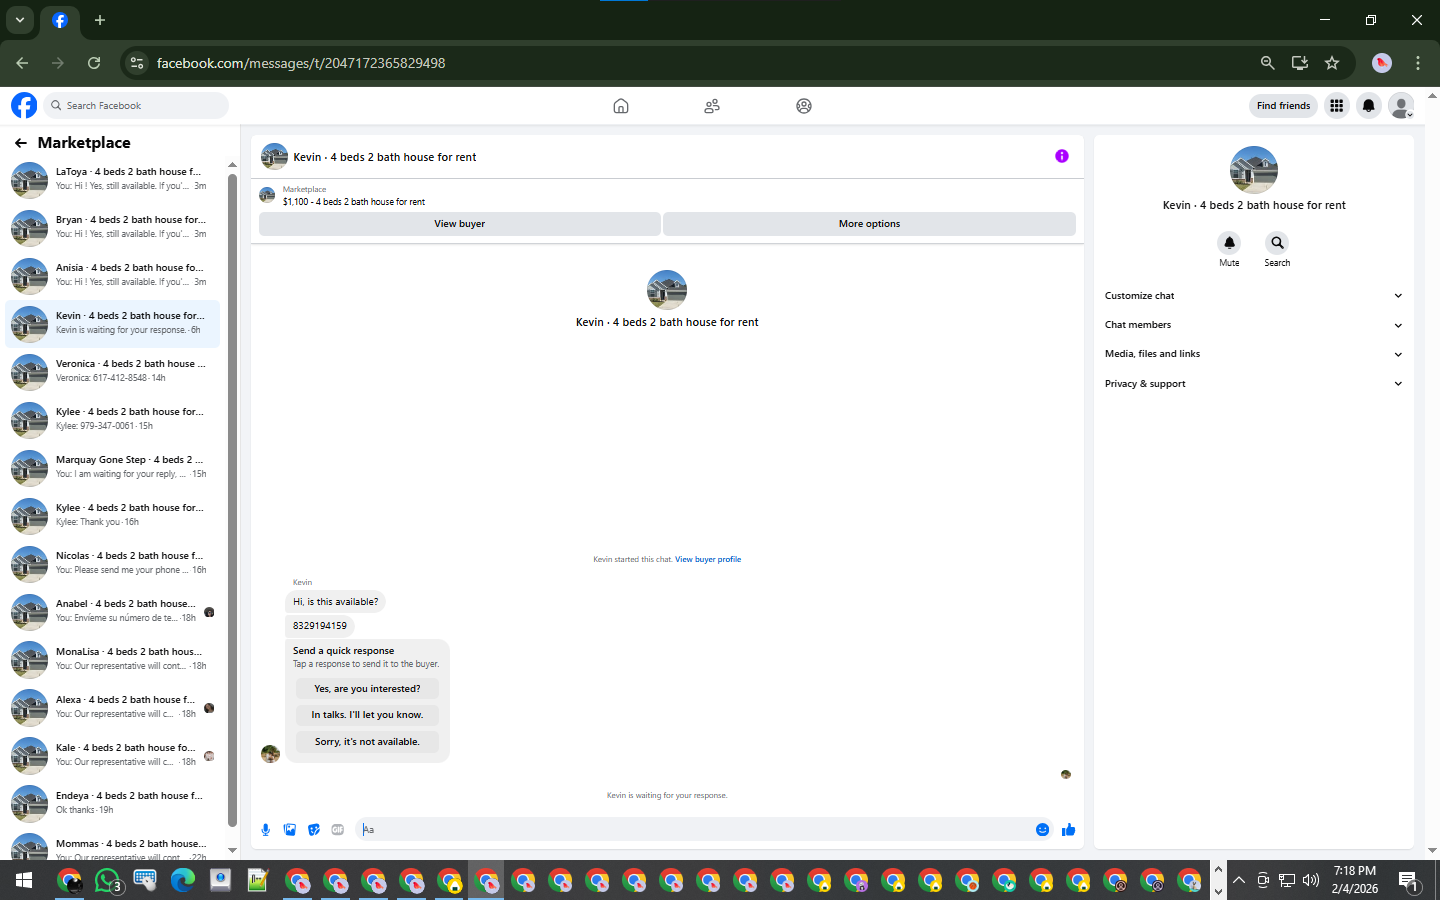The image size is (1440, 900).
Task: Open the Friends icon in top navigation
Action: [x=712, y=106]
